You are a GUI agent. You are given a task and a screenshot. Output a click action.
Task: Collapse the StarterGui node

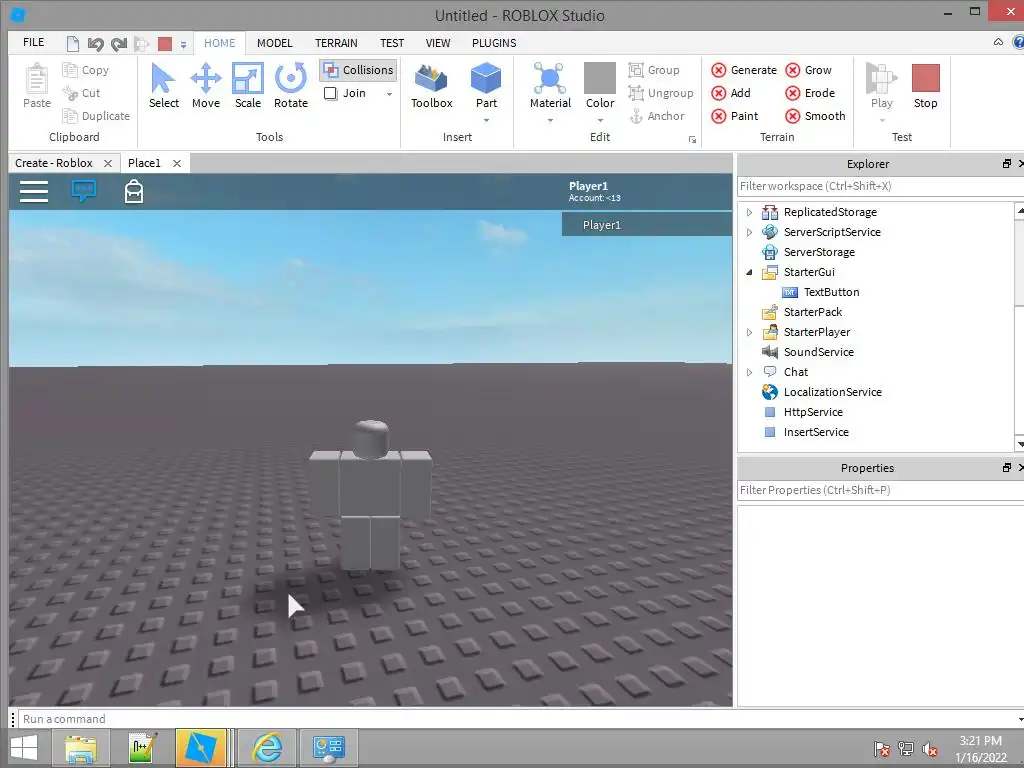[749, 272]
